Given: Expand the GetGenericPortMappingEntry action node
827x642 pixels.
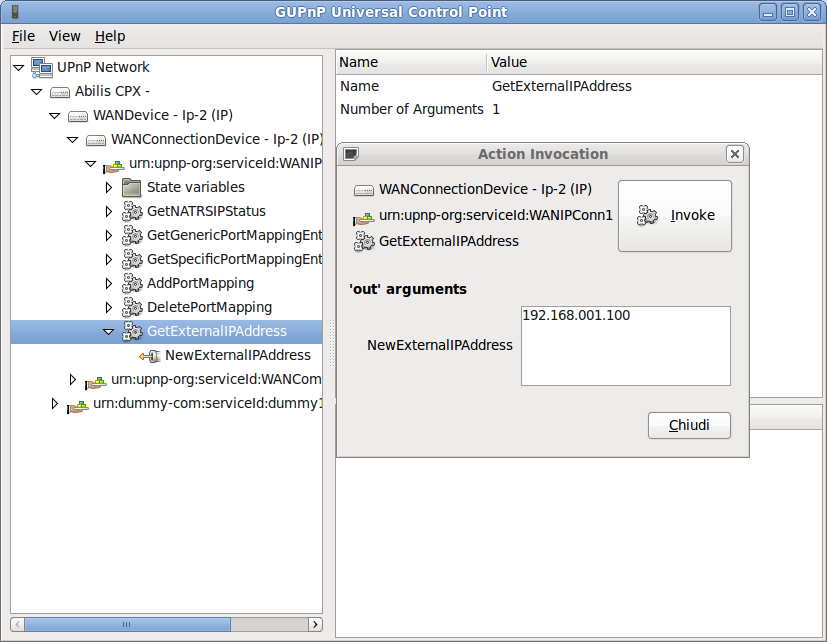Looking at the screenshot, I should (109, 235).
